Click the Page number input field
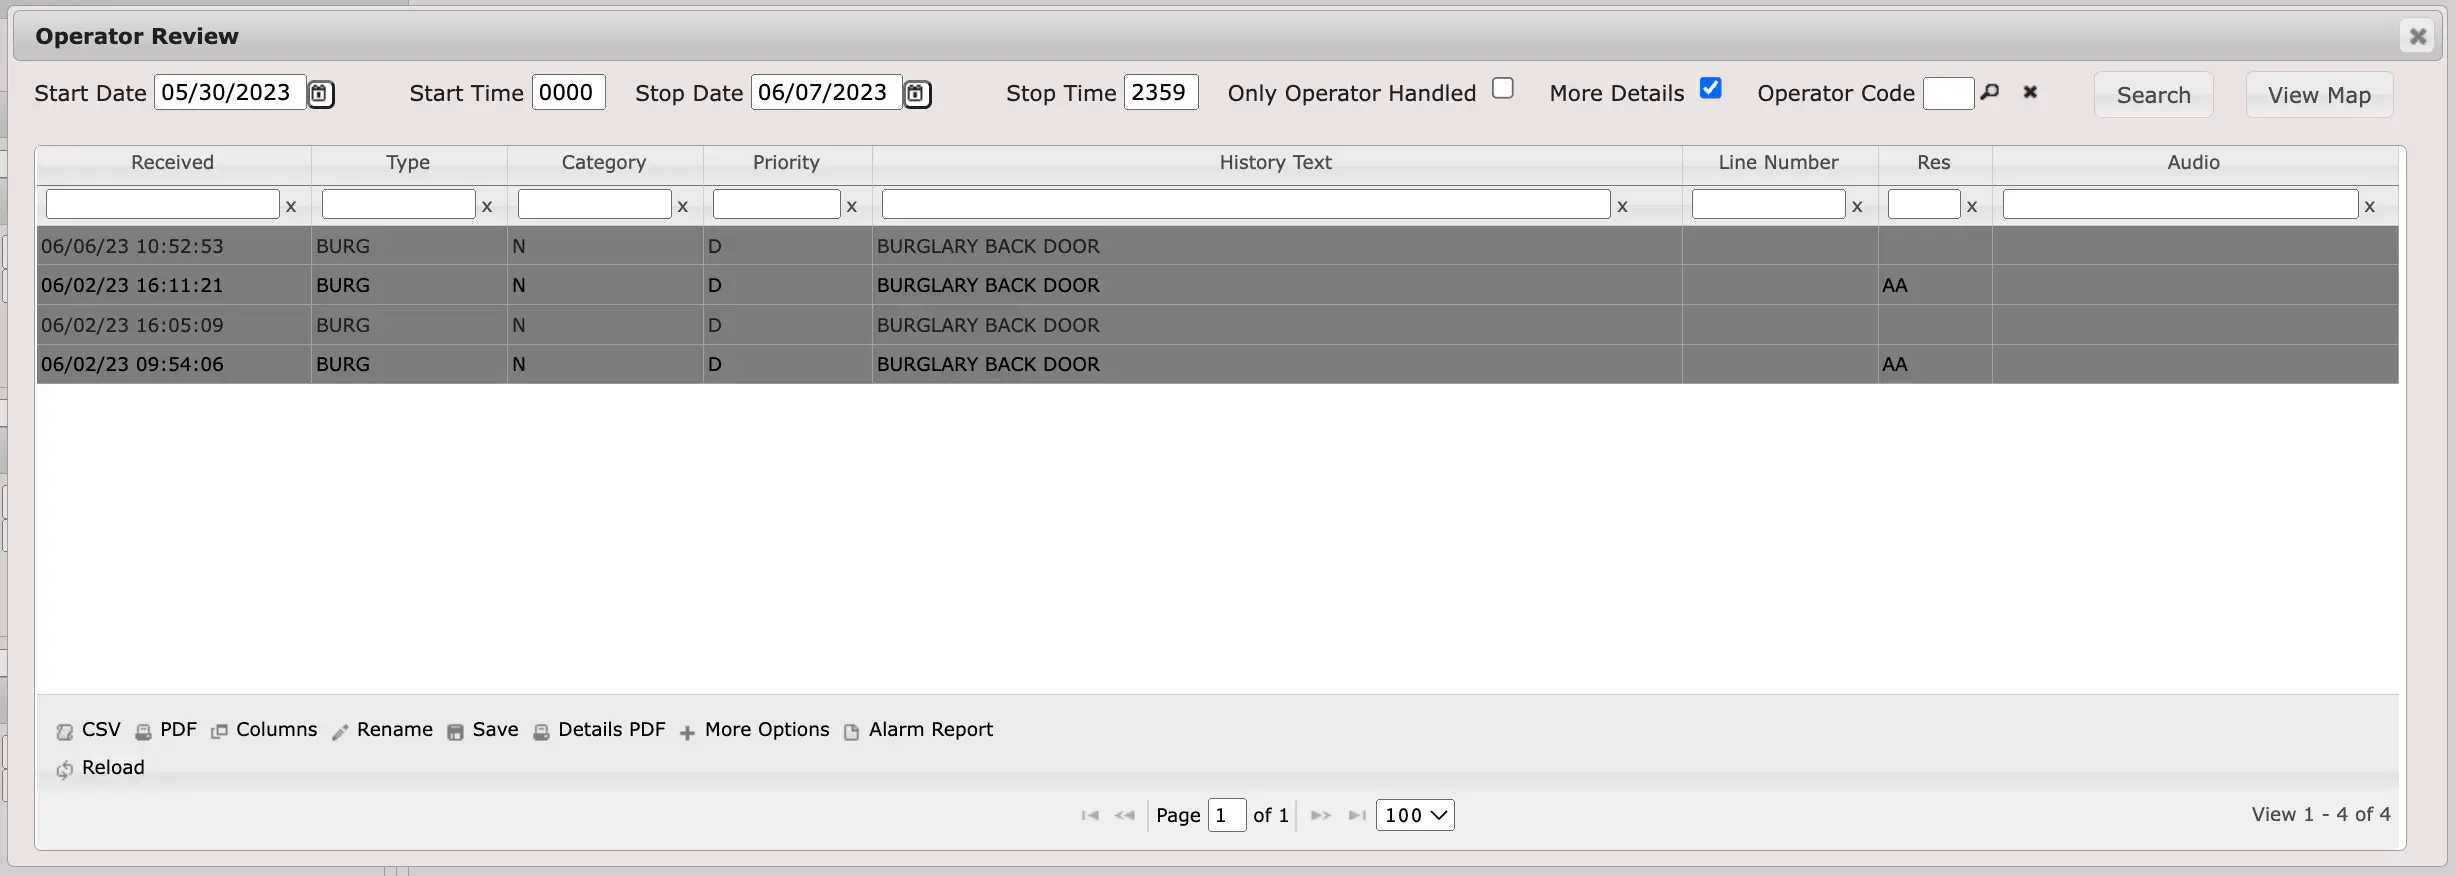Viewport: 2456px width, 876px height. coord(1227,815)
